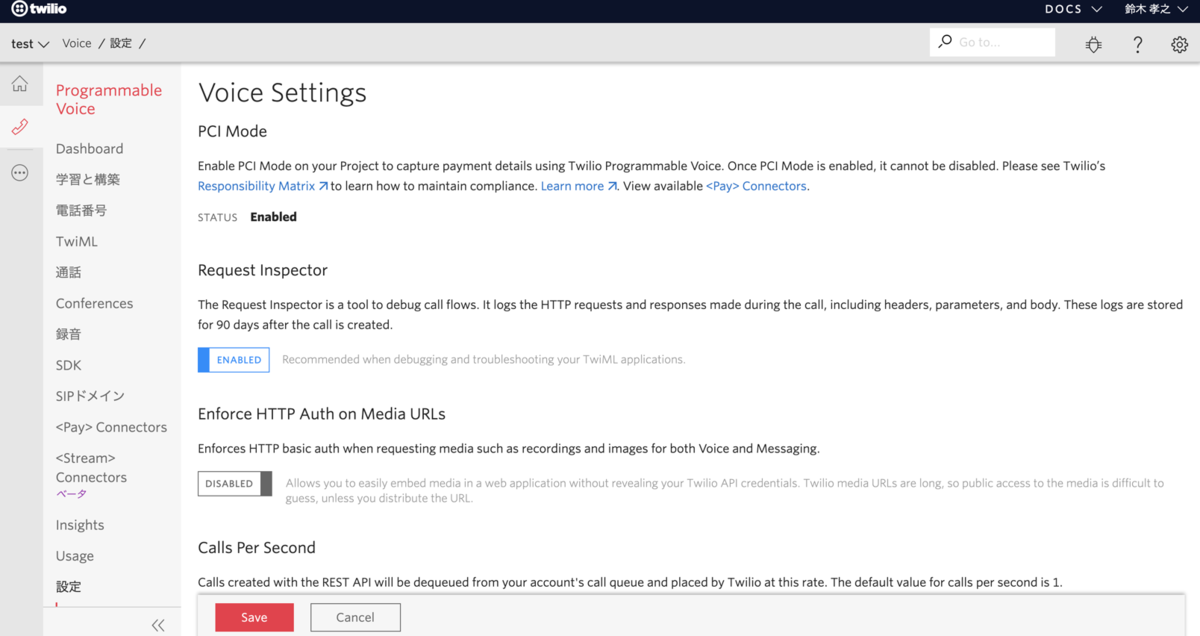Toggle Request Inspector ENABLED switch
The width and height of the screenshot is (1200, 636).
tap(234, 360)
